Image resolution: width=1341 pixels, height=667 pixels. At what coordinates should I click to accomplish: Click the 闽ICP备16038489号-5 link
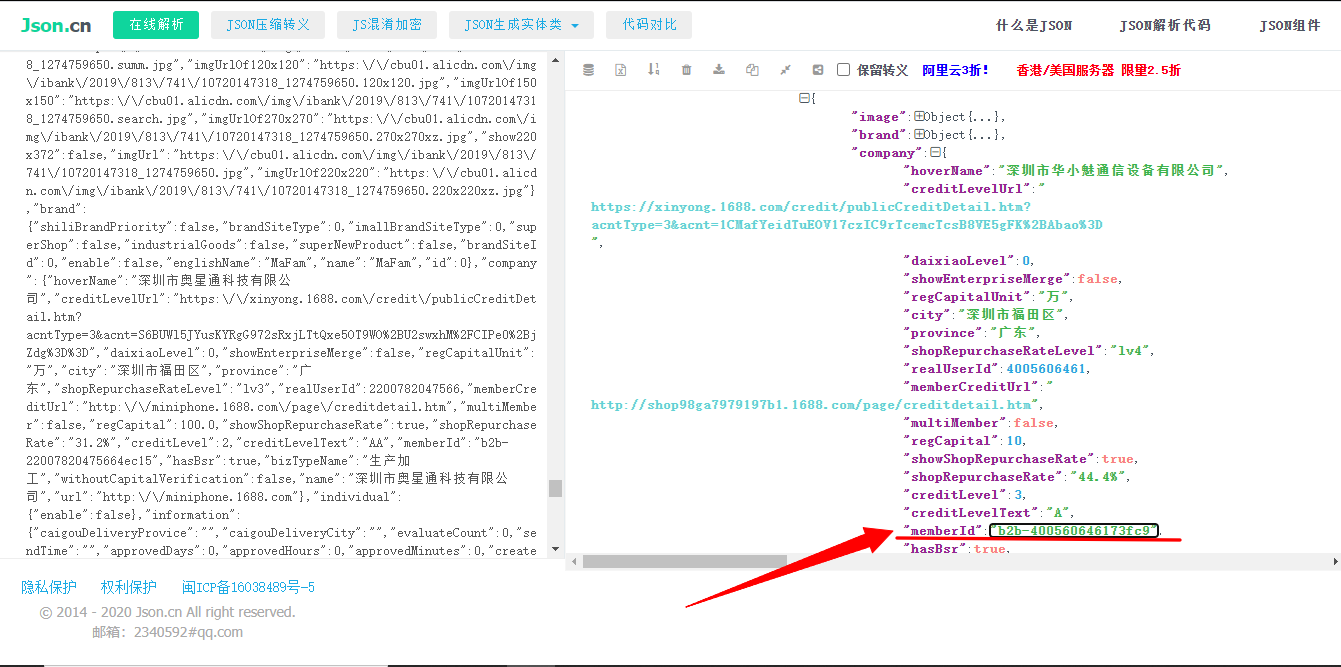[248, 587]
